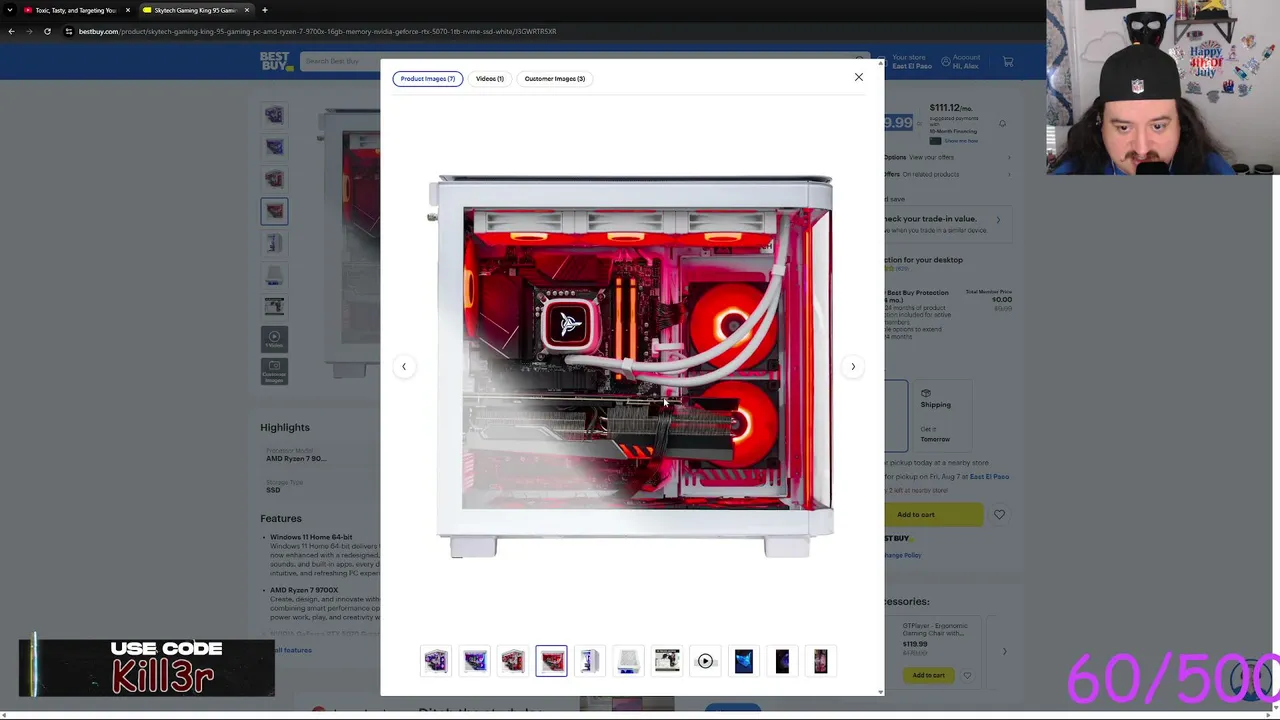
Task: Select the Skytech Gaming King 95 tab
Action: (x=195, y=10)
